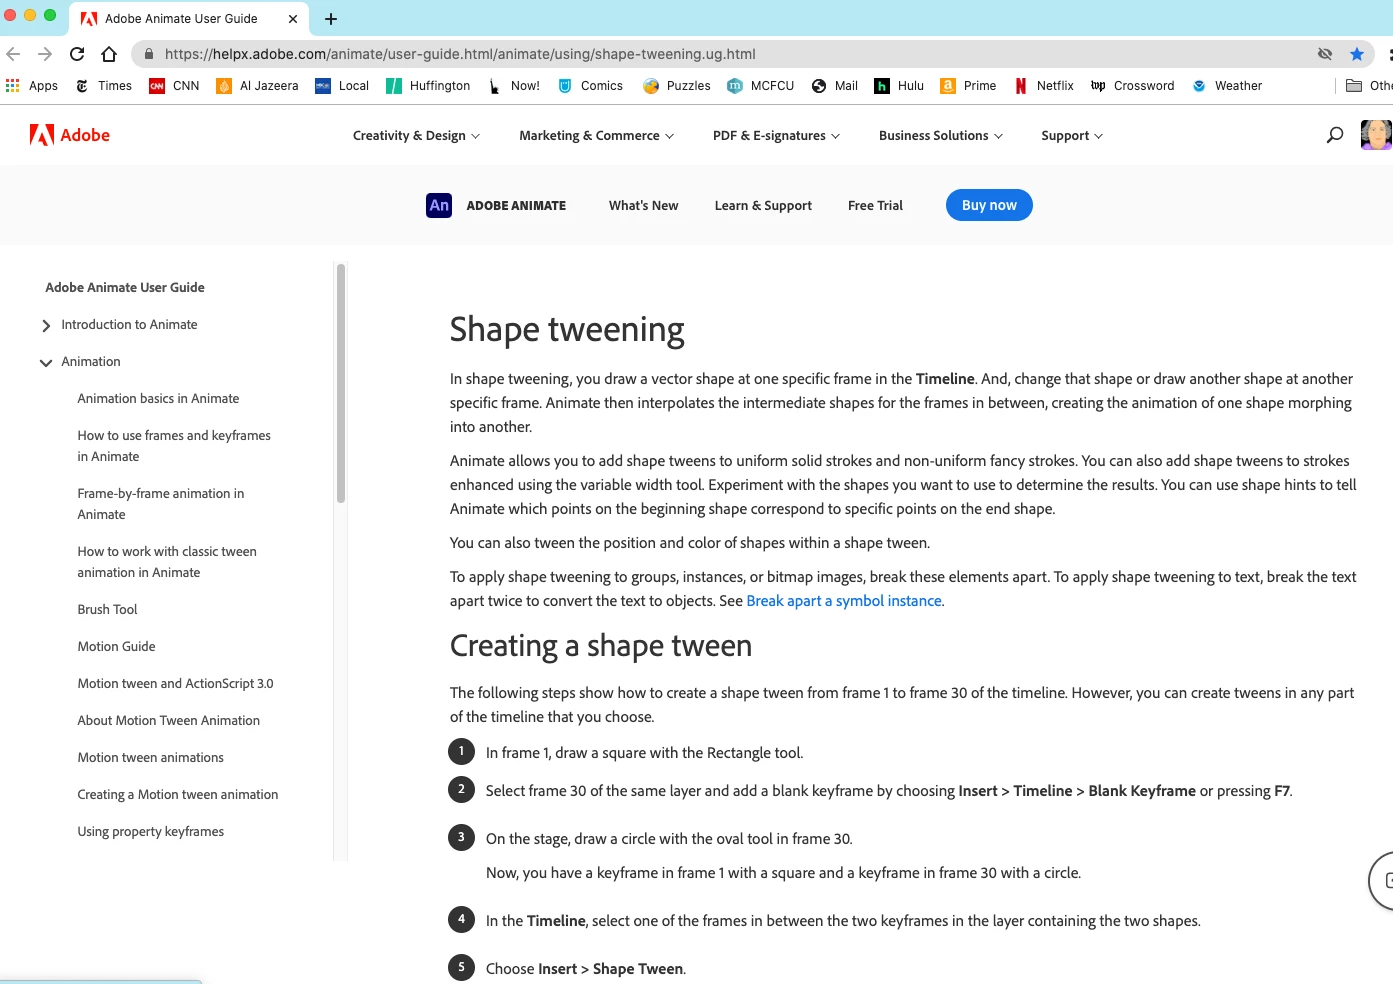Expand the Support menu

[x=1072, y=136]
